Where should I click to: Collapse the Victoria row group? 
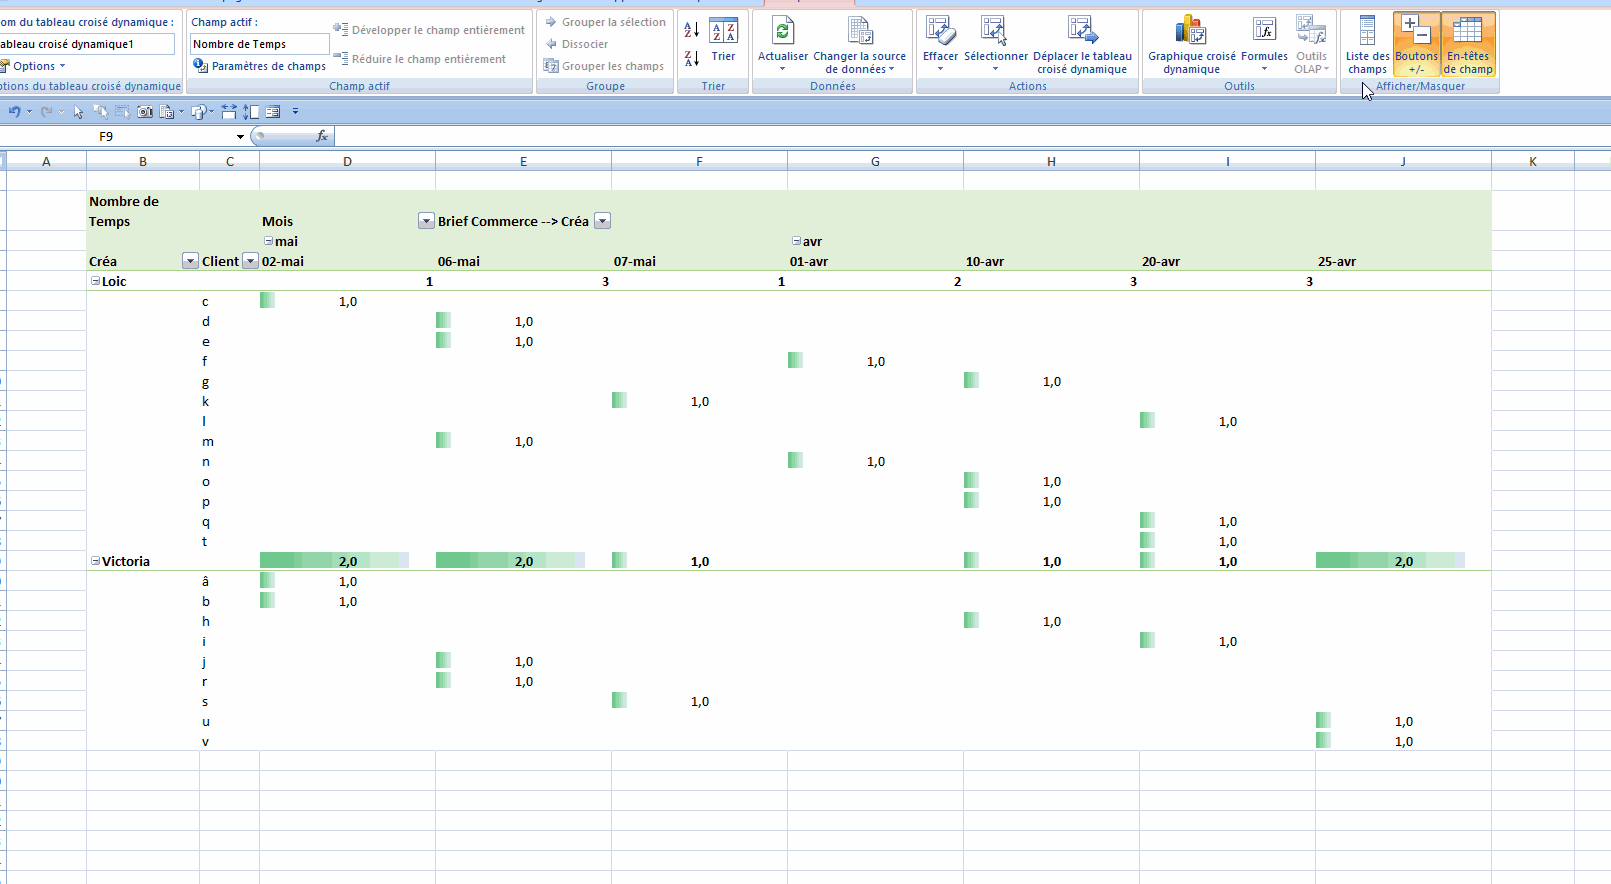coord(96,561)
